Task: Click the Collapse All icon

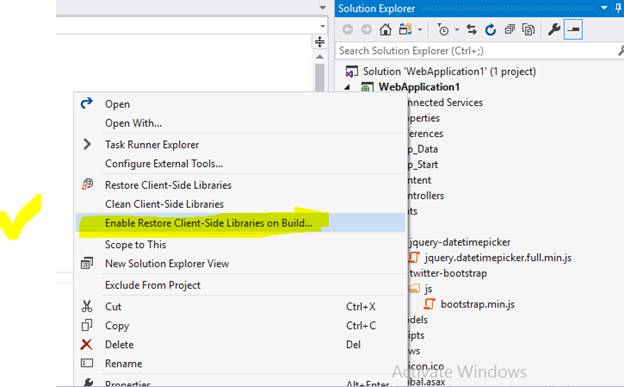Action: coord(509,29)
